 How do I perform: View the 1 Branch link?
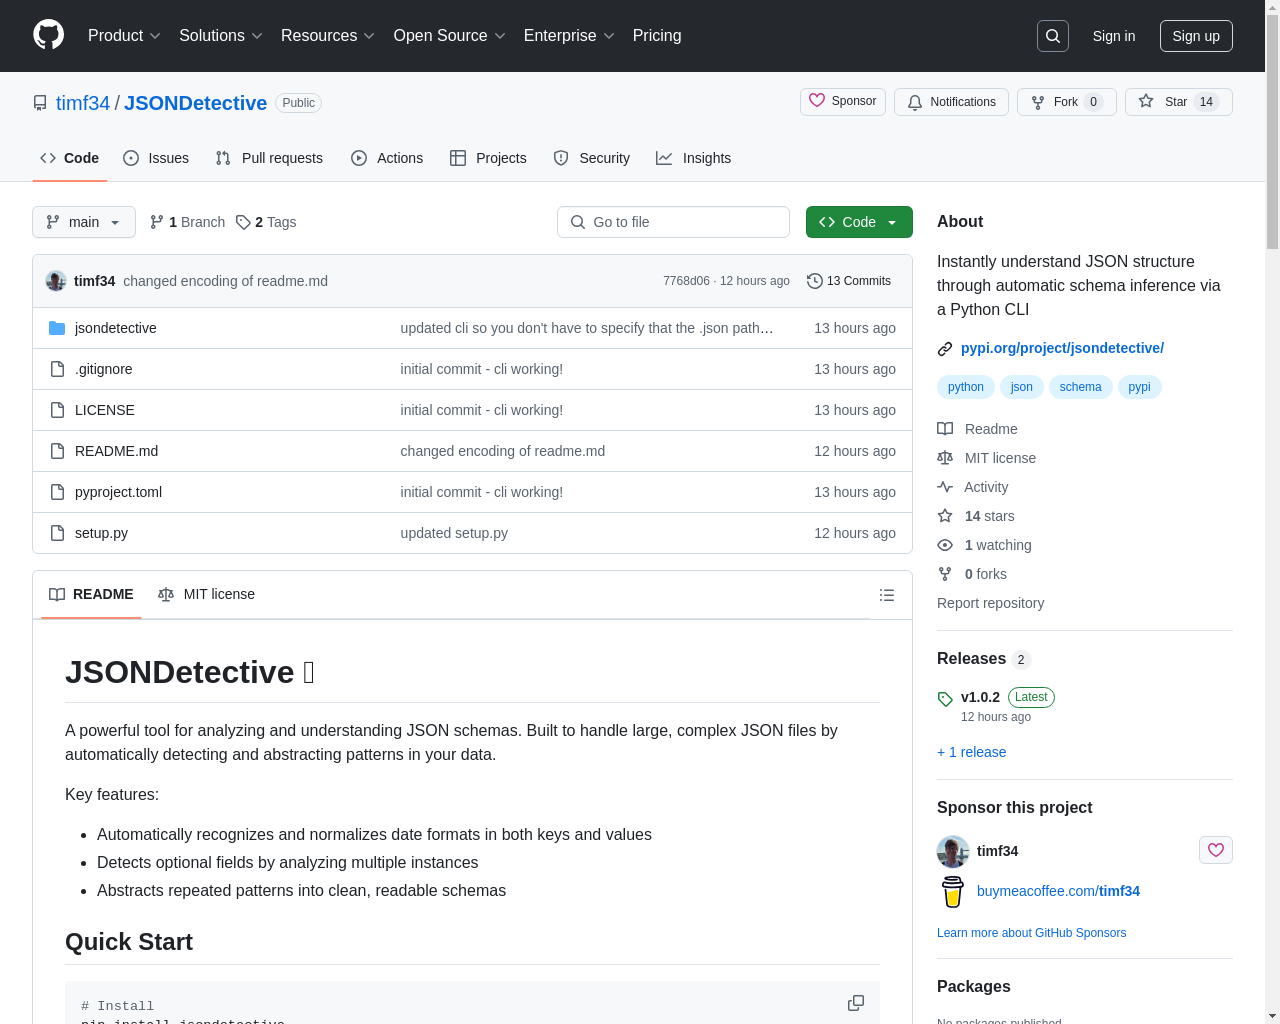coord(187,222)
